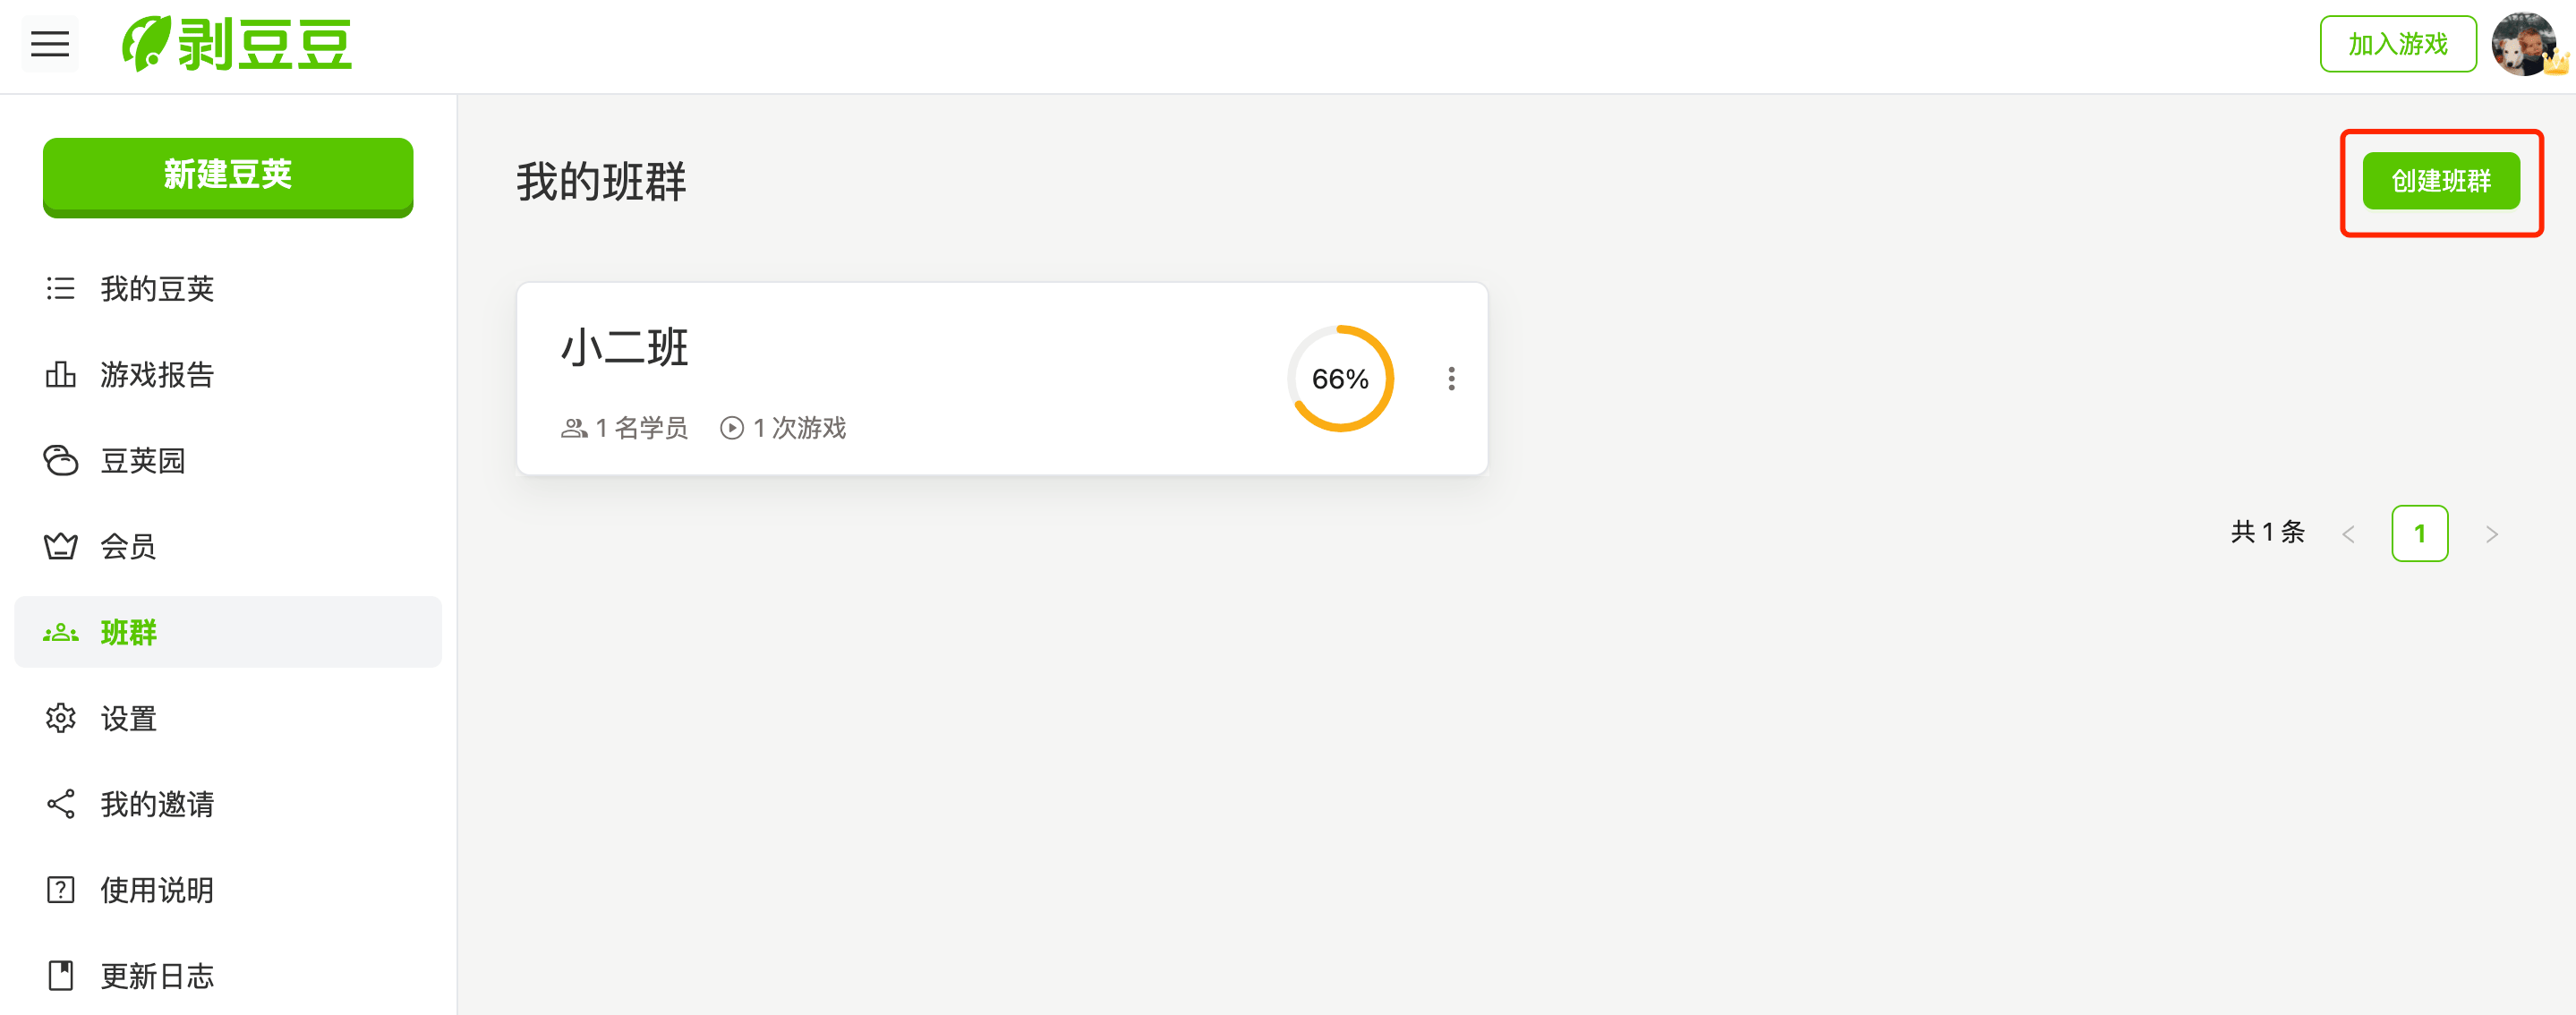Click the 设置 gear icon
This screenshot has height=1015, width=2576.
click(60, 718)
